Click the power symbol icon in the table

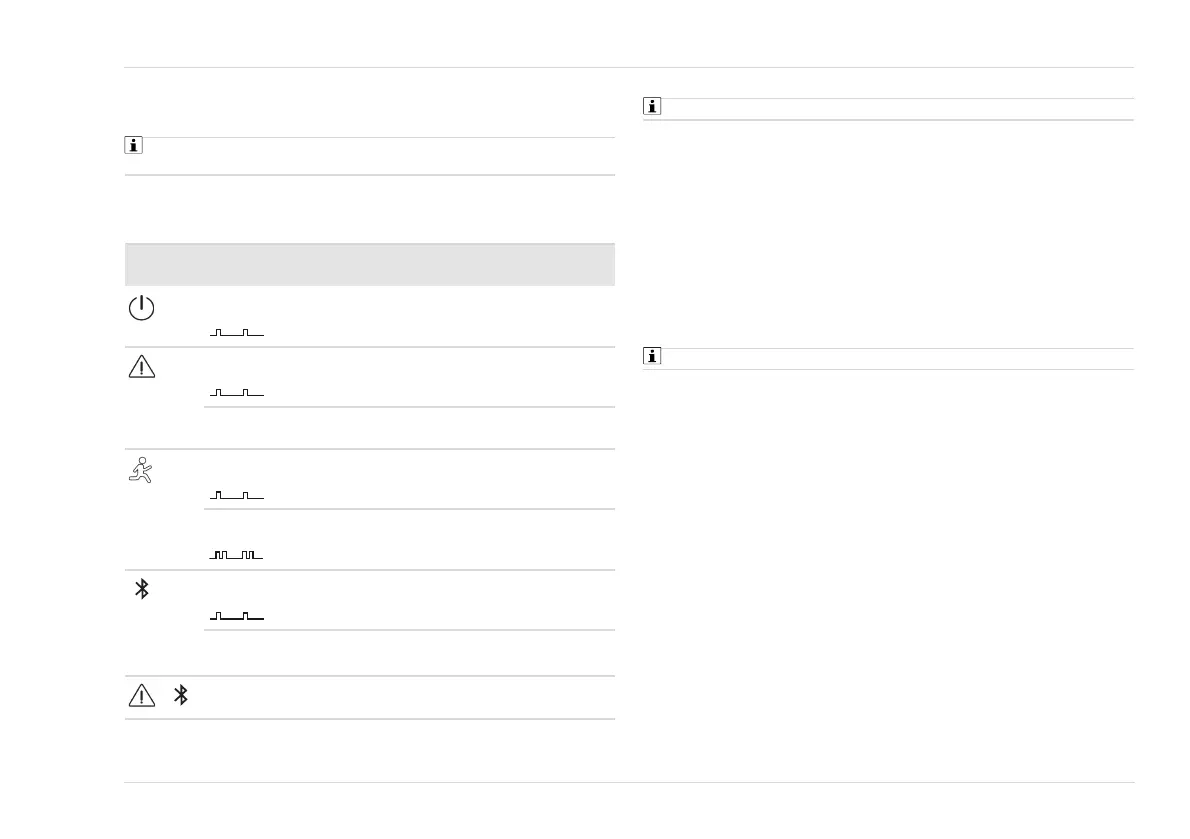(142, 309)
